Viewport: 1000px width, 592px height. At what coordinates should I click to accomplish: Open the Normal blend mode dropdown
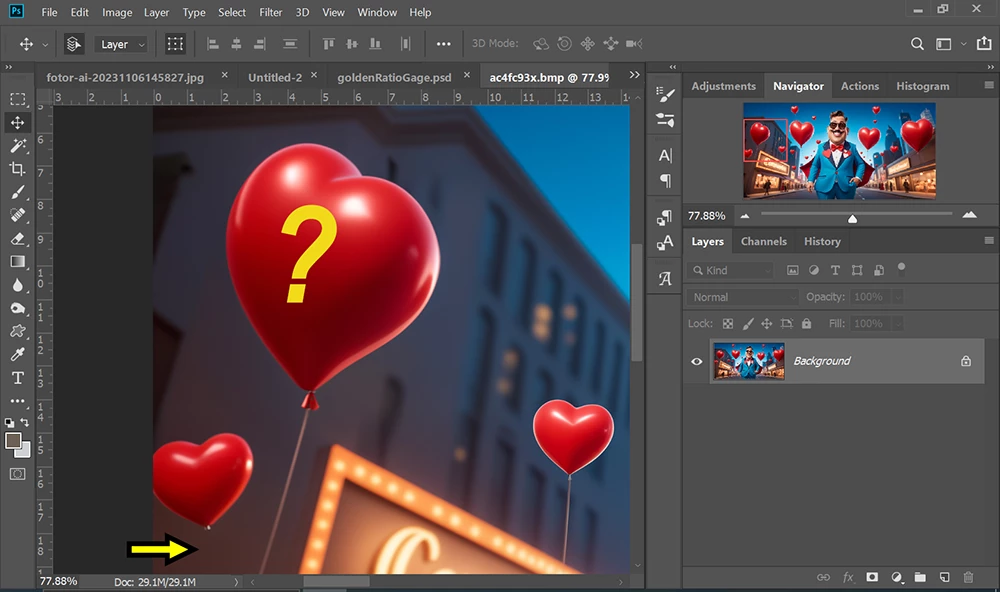pyautogui.click(x=742, y=297)
